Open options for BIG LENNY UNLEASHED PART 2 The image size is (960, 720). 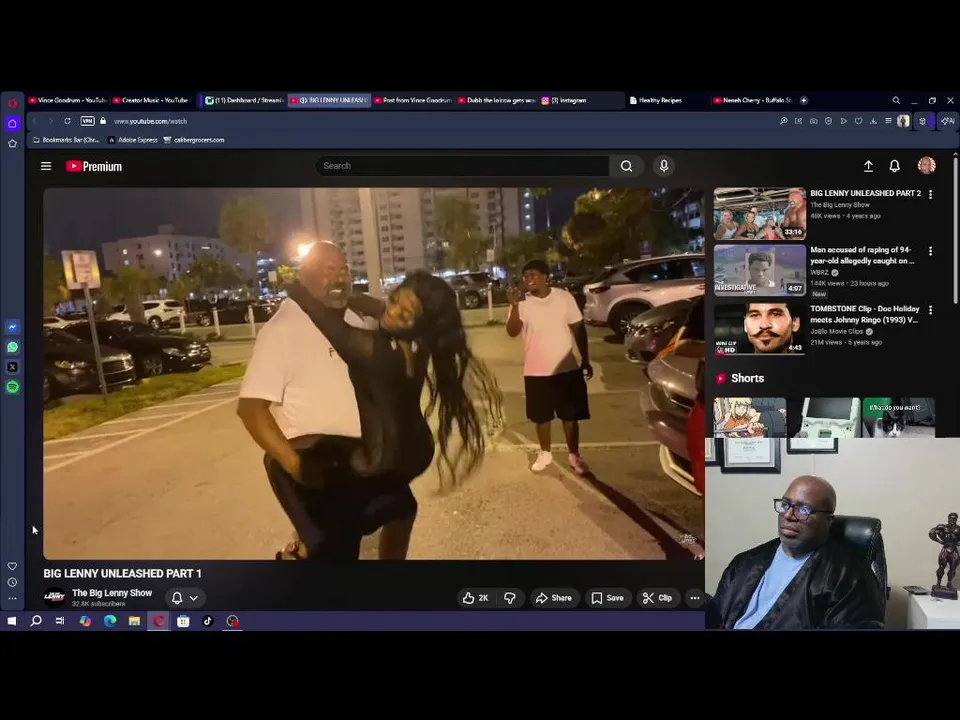click(x=931, y=195)
